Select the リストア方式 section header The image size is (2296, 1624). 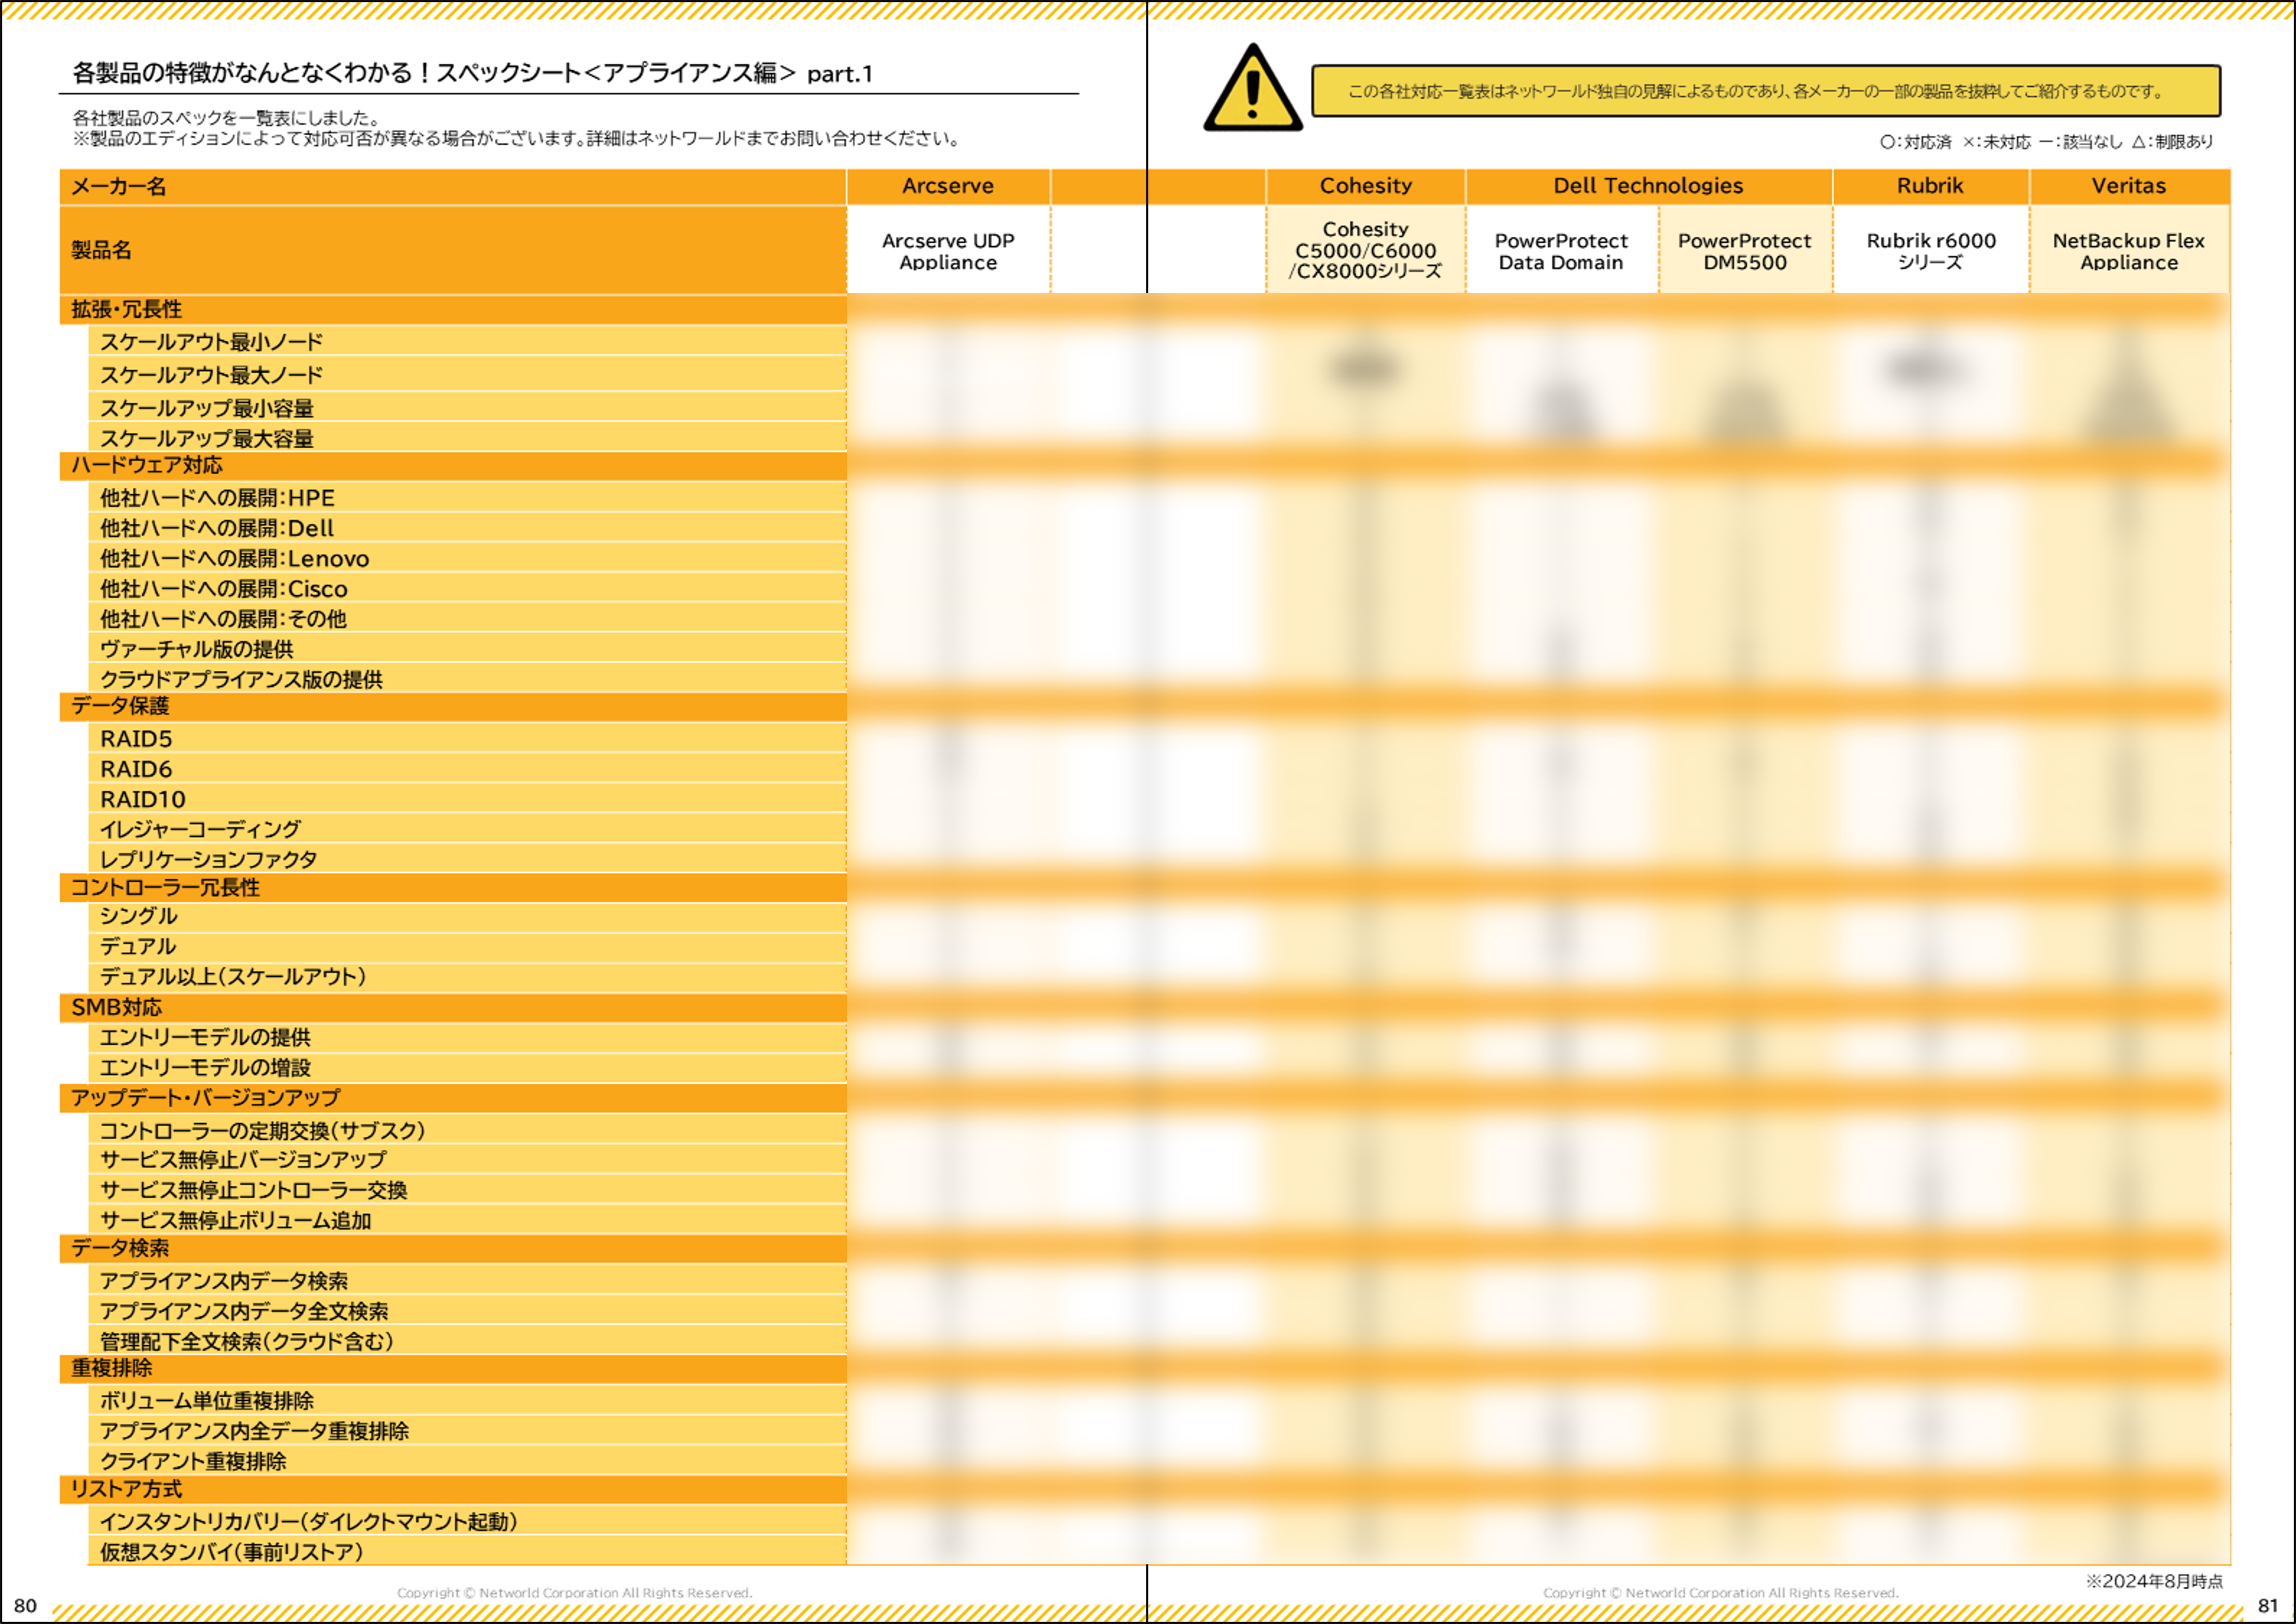[x=453, y=1490]
